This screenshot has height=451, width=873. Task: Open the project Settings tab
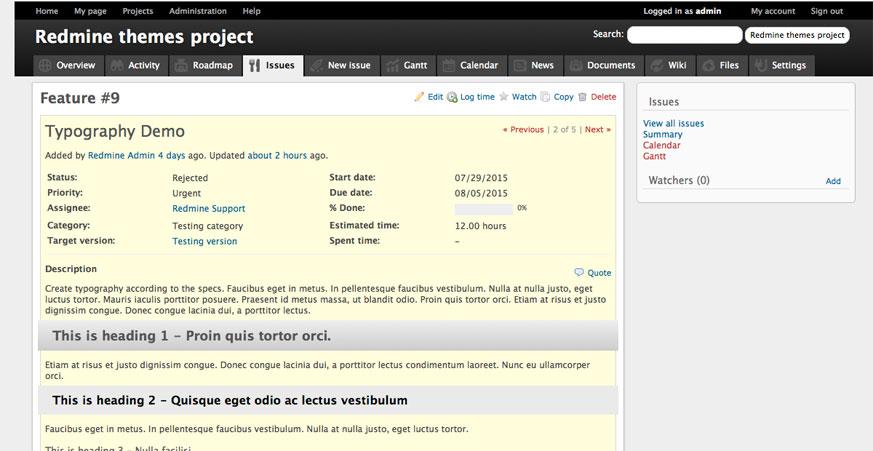(782, 65)
